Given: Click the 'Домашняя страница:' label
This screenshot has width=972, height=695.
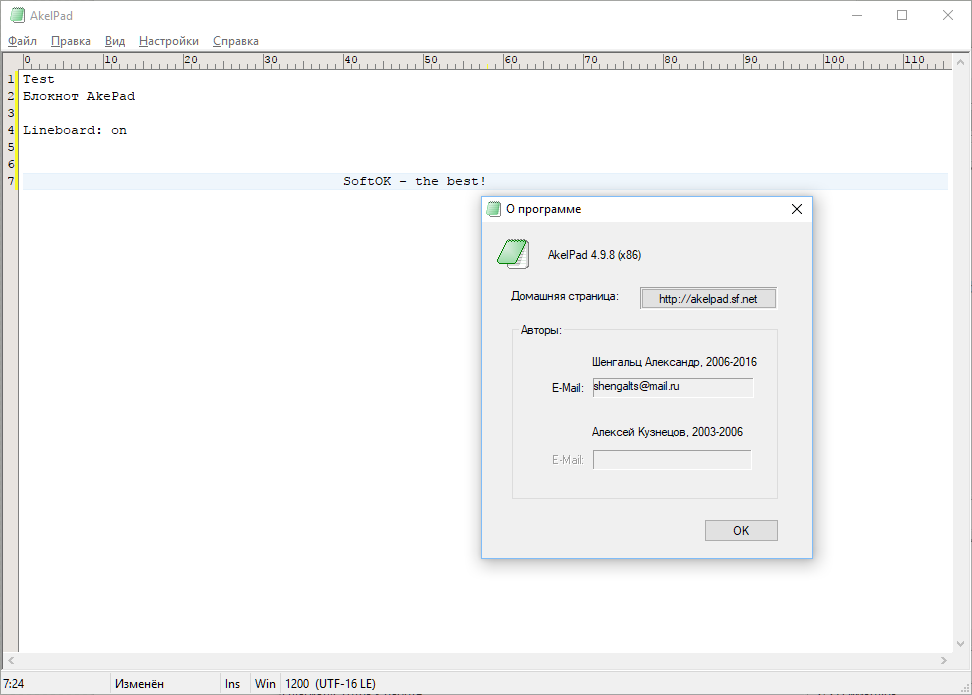Looking at the screenshot, I should pos(565,296).
